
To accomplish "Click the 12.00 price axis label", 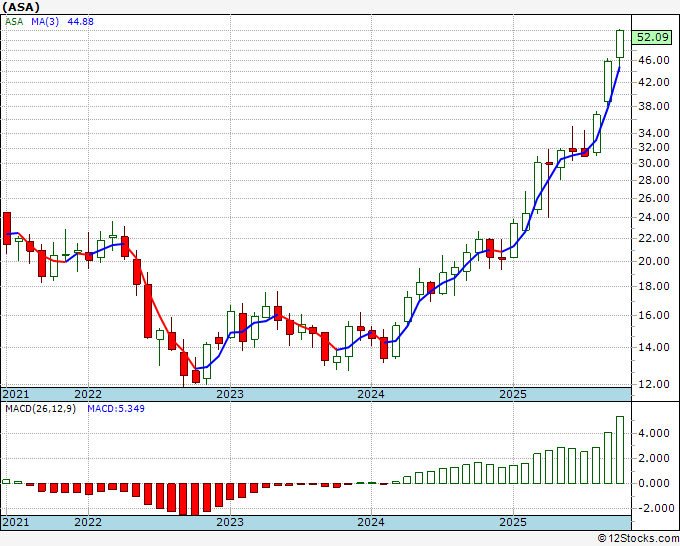I will [x=654, y=384].
